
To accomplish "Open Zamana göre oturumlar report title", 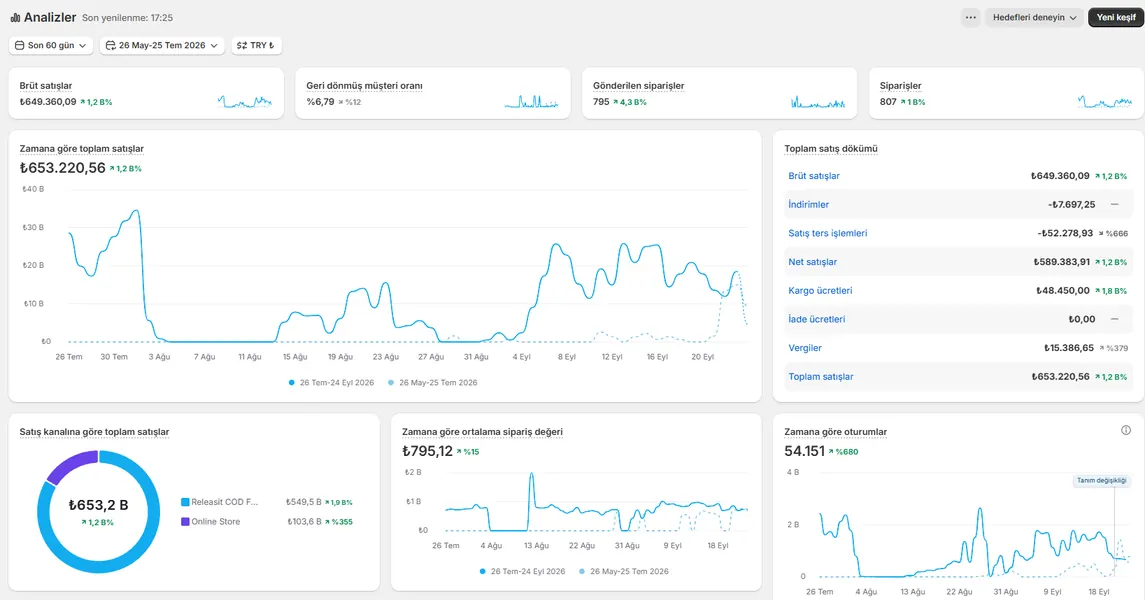I will pos(835,431).
